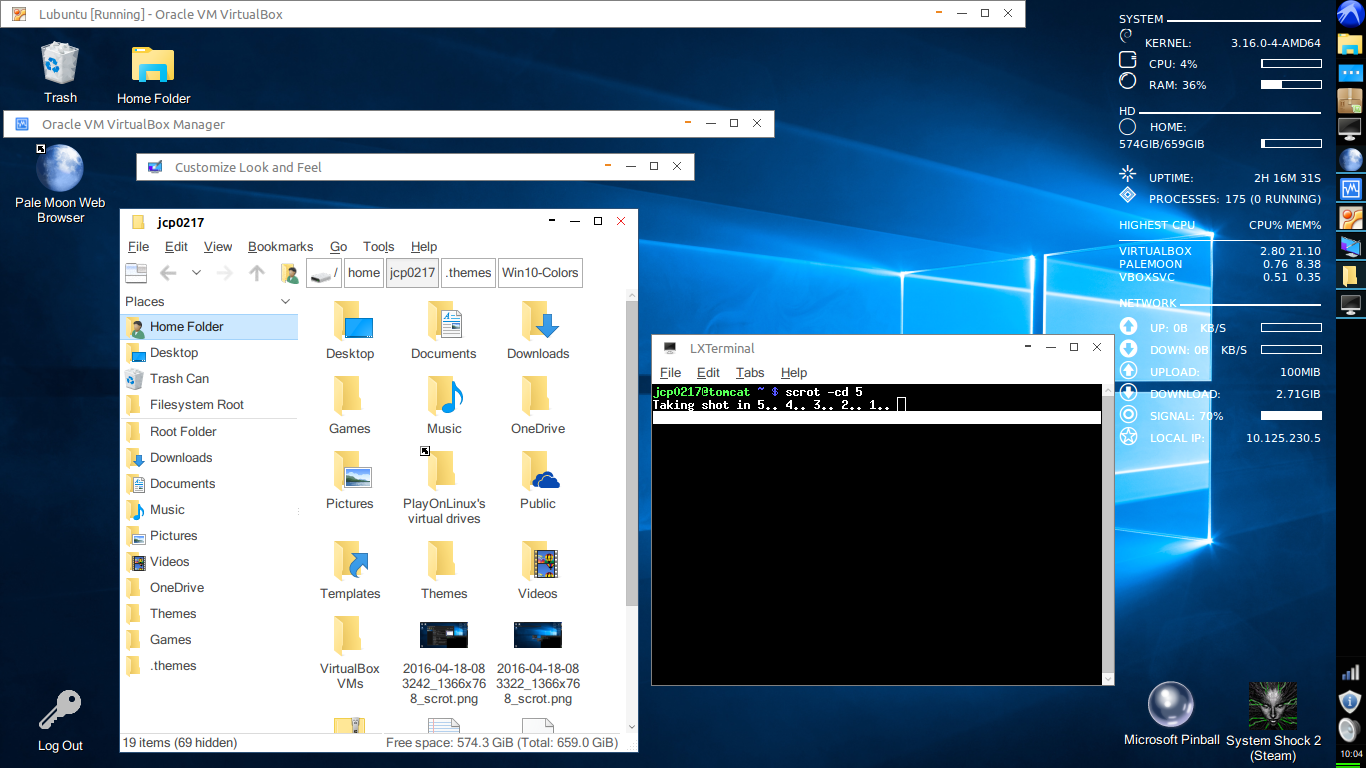Click the RAM usage bar in system monitor

coord(1291,85)
